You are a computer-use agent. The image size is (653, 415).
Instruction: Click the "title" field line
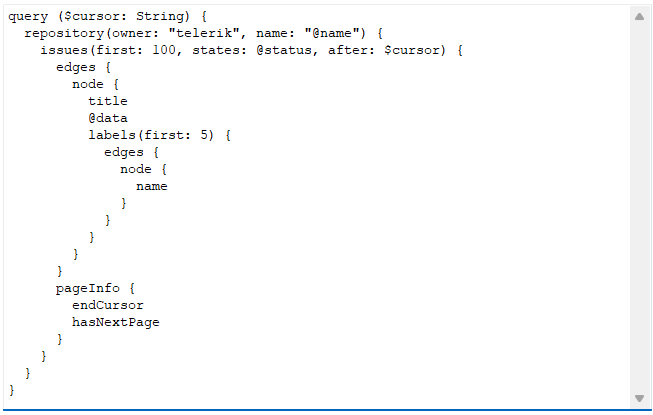108,101
